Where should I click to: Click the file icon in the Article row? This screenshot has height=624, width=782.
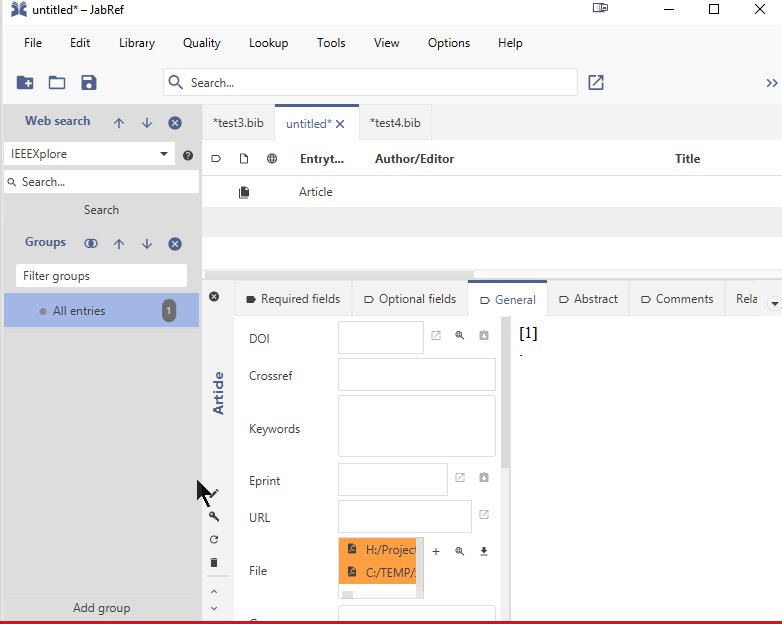click(x=244, y=192)
